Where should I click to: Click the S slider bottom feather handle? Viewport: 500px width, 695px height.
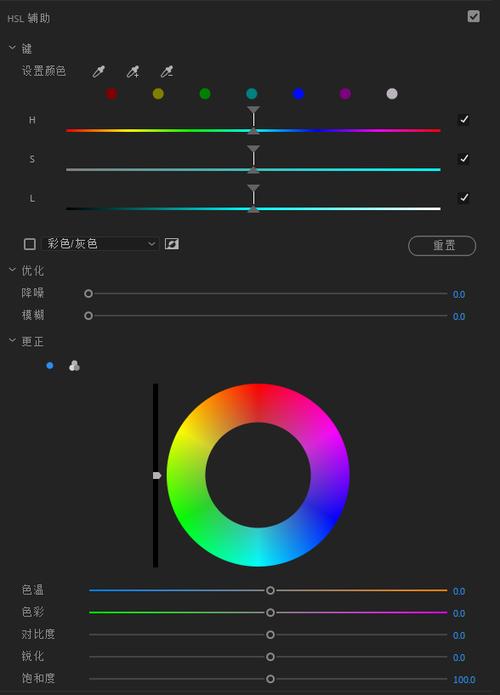point(253,170)
